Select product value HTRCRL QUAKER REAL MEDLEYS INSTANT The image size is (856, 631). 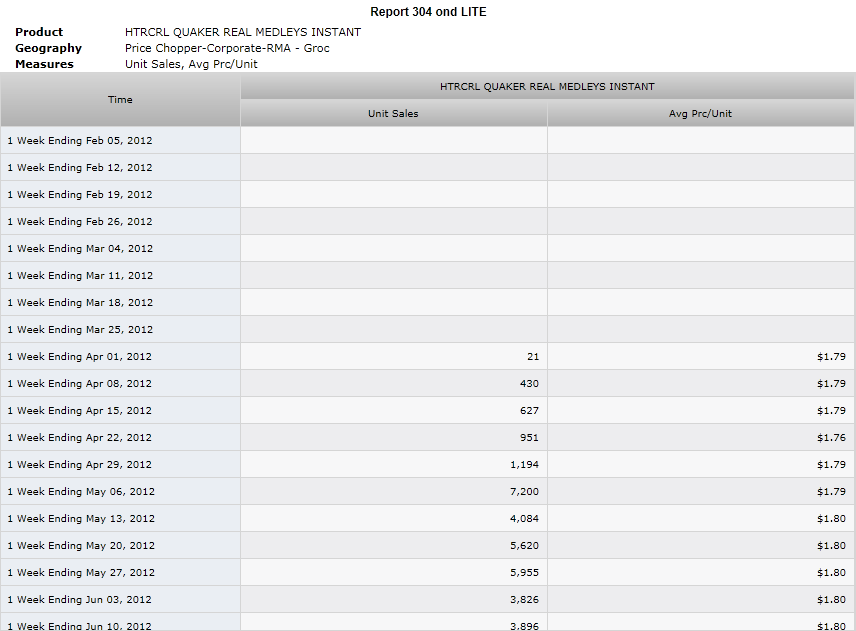tap(243, 32)
